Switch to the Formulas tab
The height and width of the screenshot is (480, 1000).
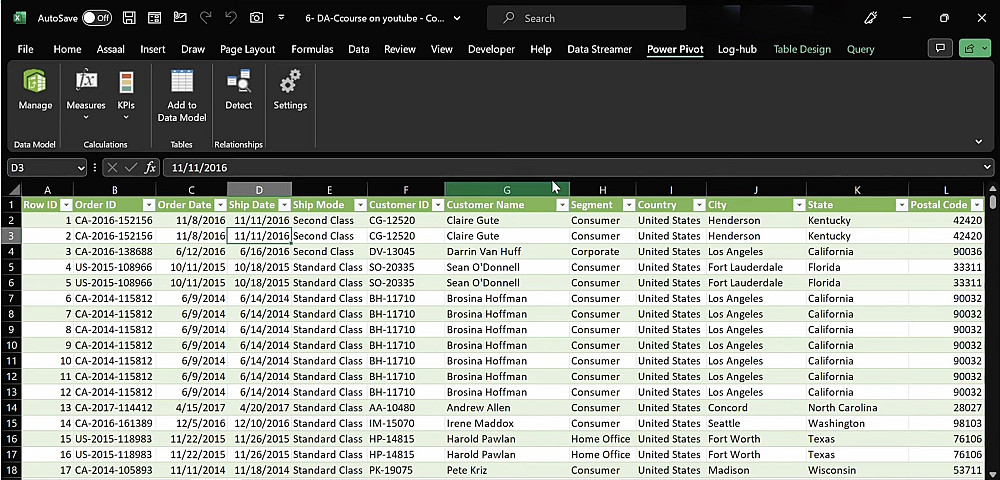coord(312,49)
